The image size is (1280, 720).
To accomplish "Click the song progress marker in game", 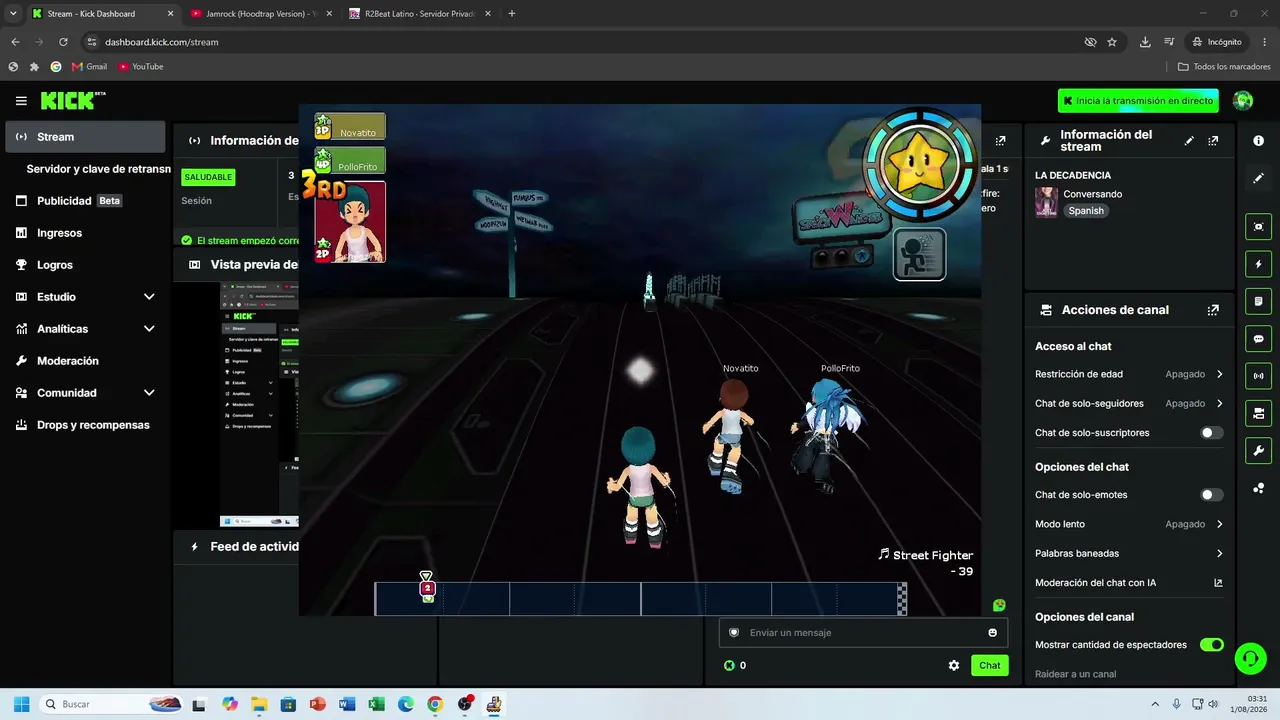I will pyautogui.click(x=427, y=589).
